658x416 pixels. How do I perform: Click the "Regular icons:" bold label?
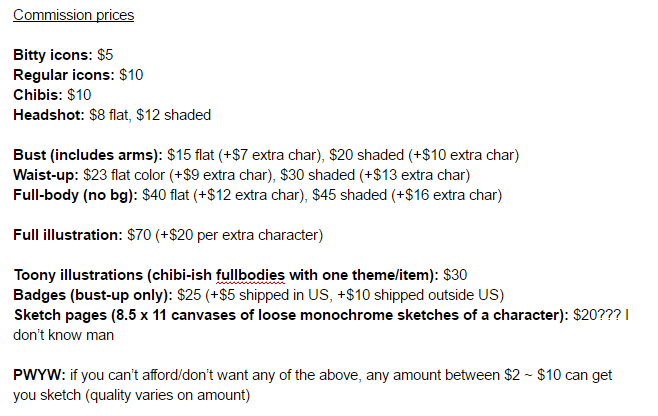point(64,75)
